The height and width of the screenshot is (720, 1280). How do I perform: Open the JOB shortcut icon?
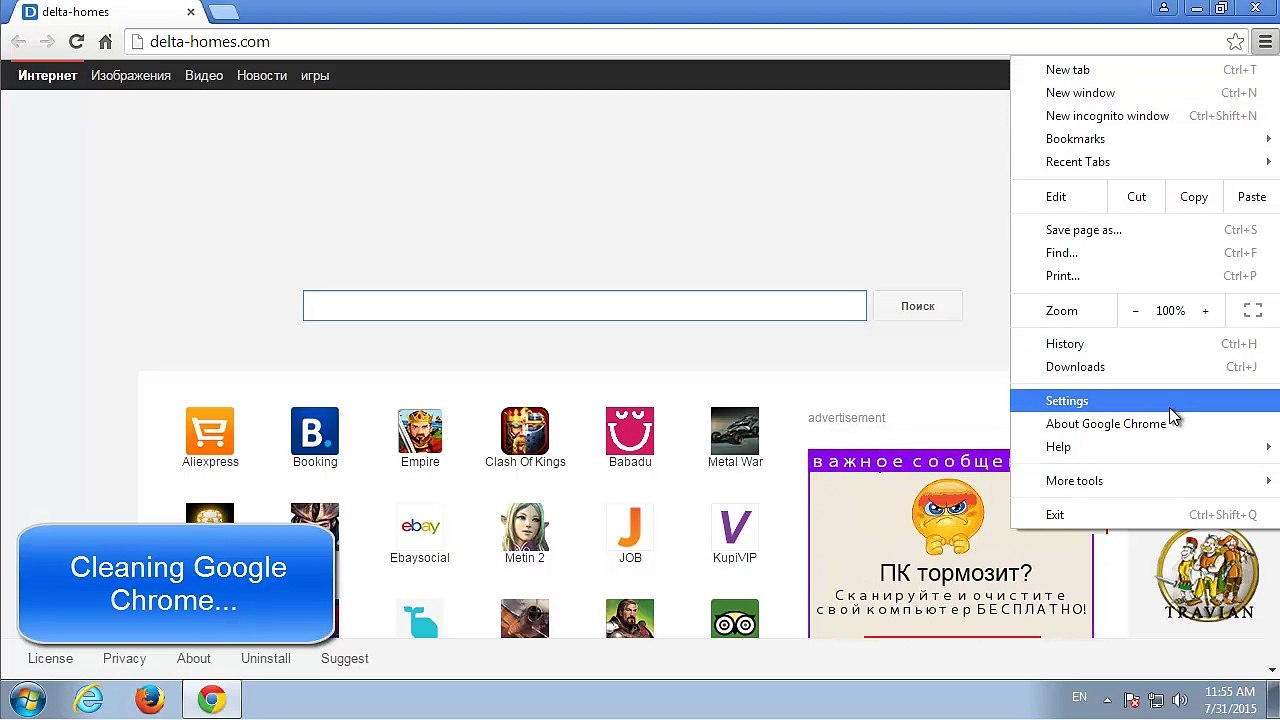tap(630, 527)
